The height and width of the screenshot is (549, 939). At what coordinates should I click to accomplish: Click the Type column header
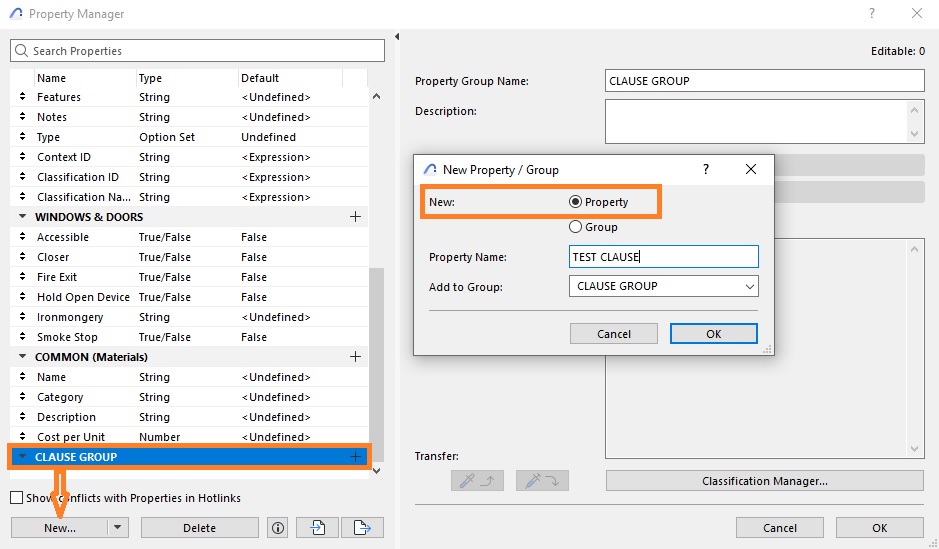point(150,78)
